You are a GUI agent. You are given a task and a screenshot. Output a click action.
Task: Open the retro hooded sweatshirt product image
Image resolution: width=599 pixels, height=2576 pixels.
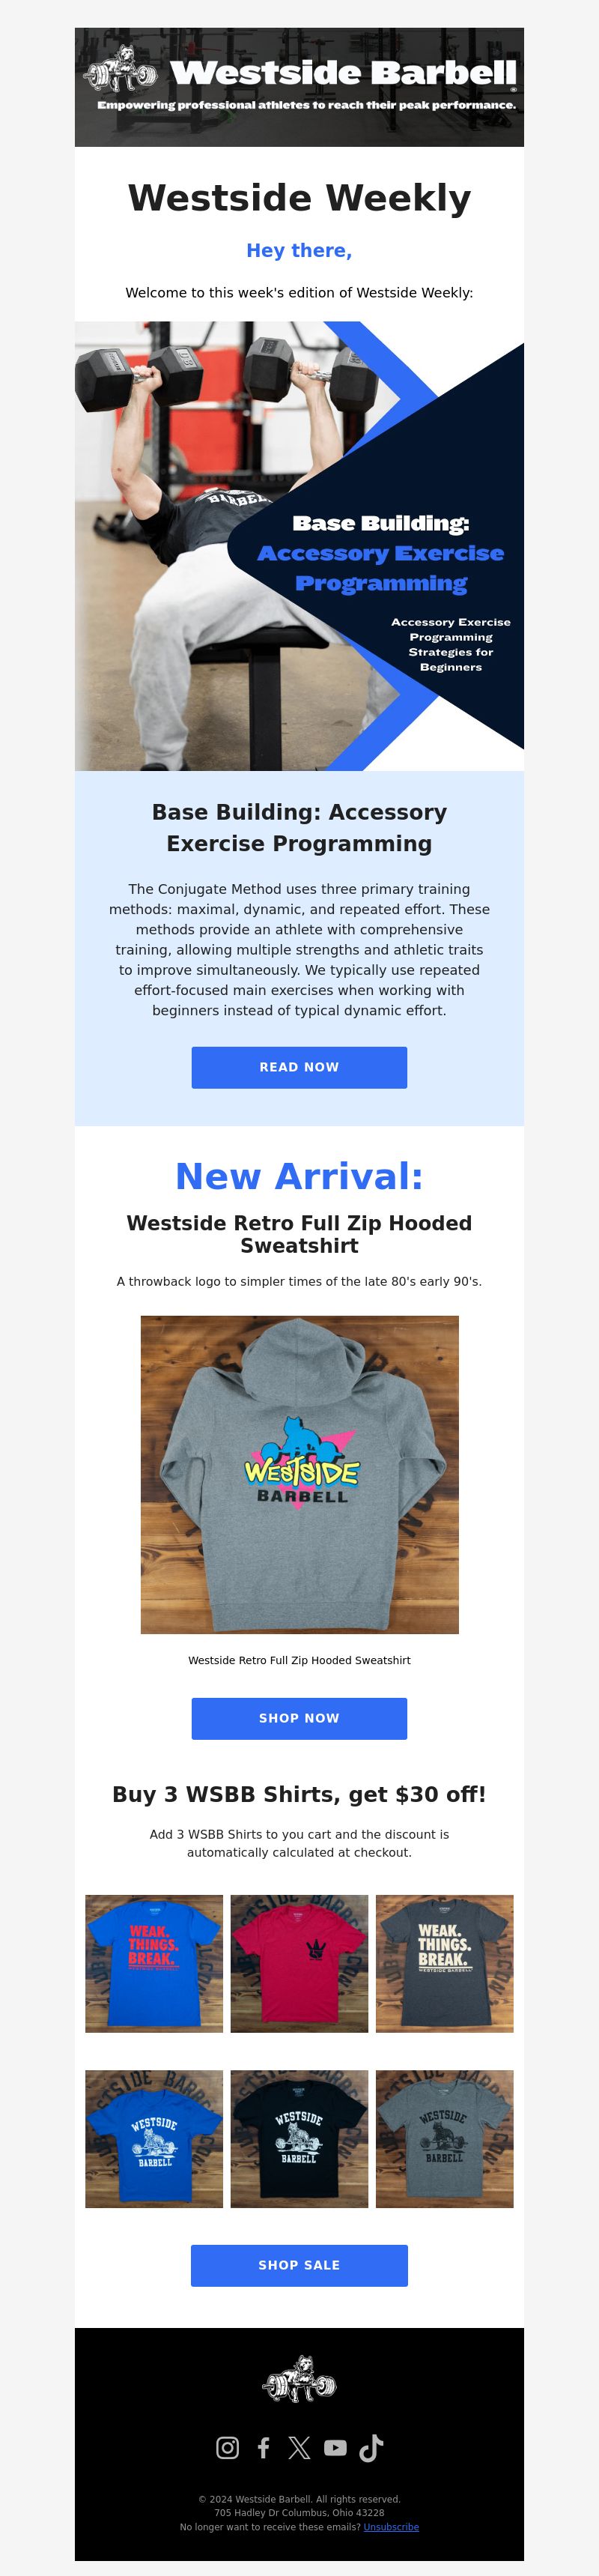coord(299,1475)
